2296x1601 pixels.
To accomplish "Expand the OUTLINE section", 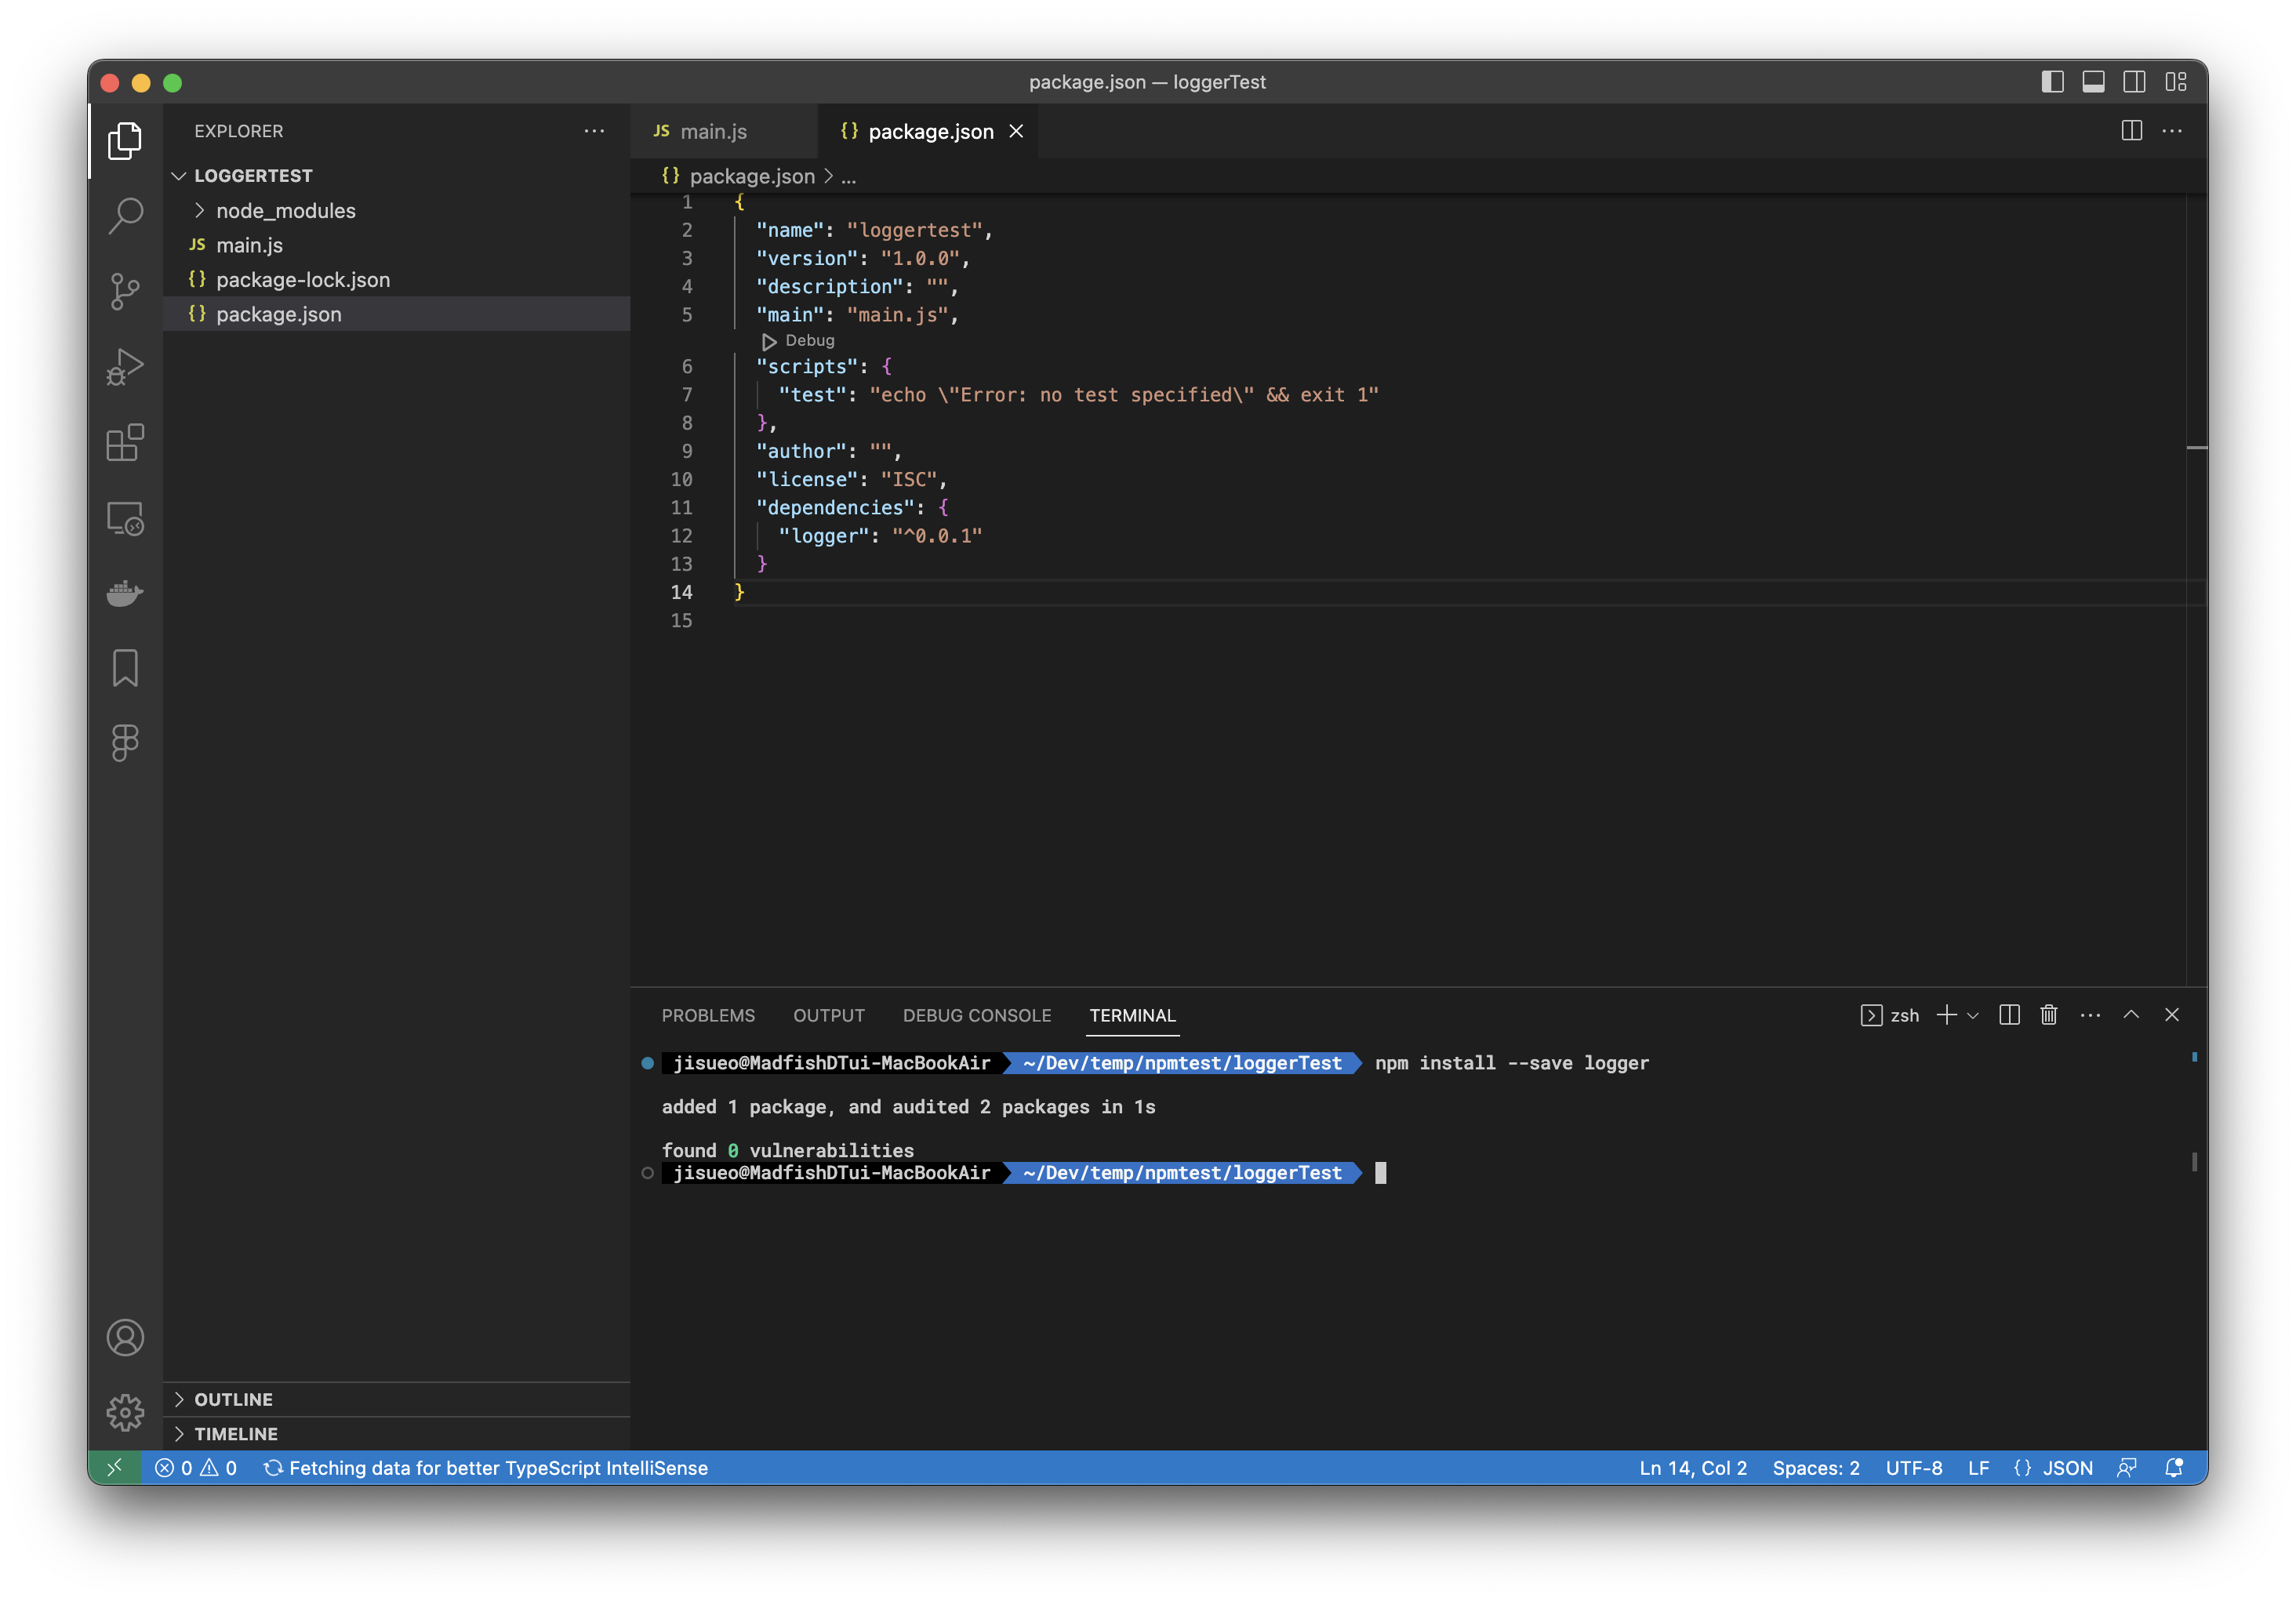I will click(233, 1399).
